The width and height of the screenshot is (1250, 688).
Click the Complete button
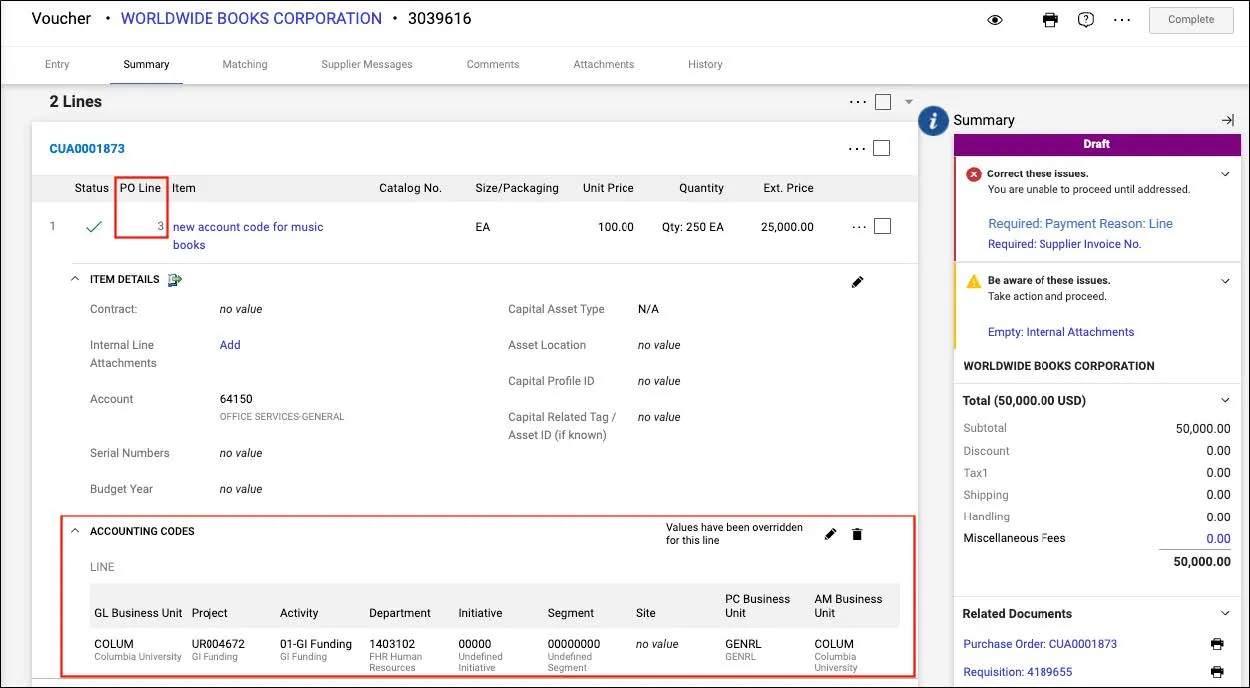(x=1191, y=20)
